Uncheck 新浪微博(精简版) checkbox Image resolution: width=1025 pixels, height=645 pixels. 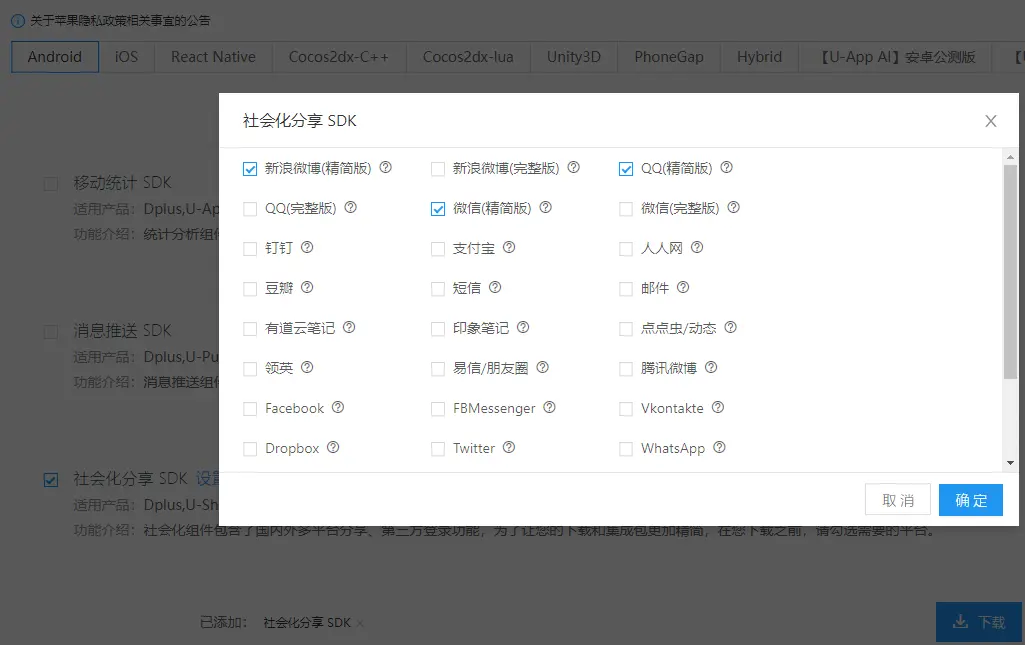250,169
